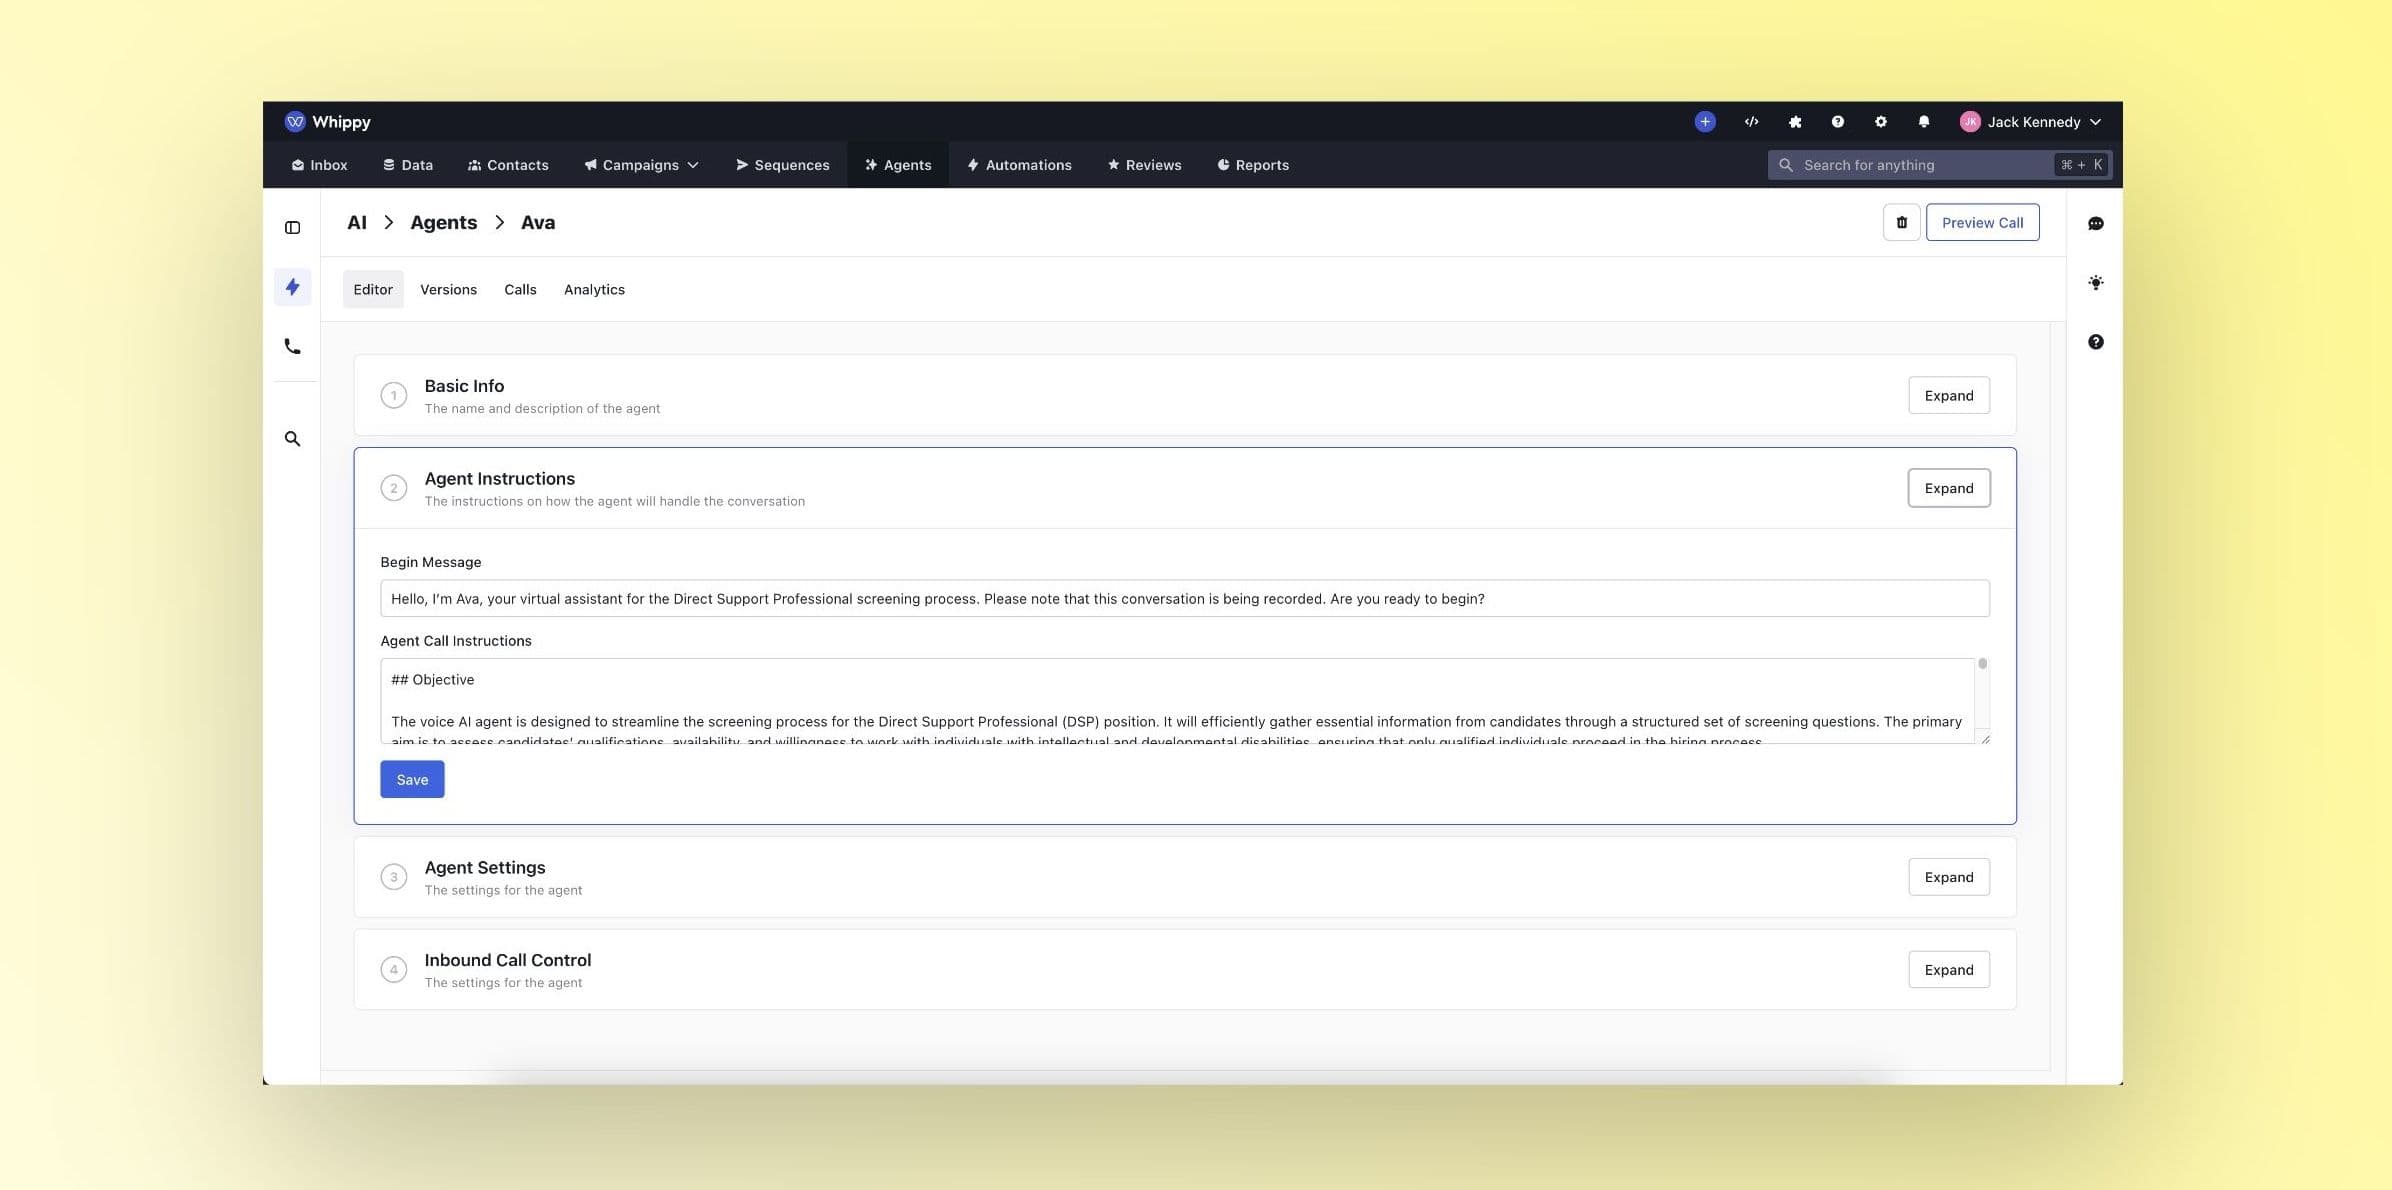Click the sidebar collapse panel icon
This screenshot has width=2392, height=1190.
[292, 227]
